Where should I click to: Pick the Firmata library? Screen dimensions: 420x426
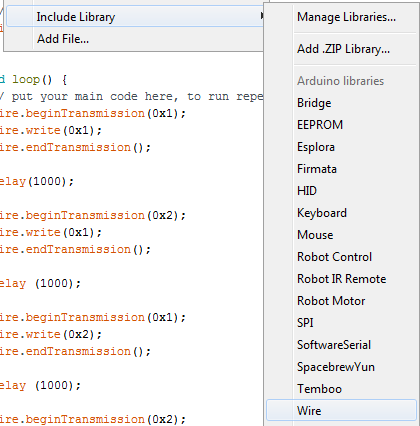342,169
